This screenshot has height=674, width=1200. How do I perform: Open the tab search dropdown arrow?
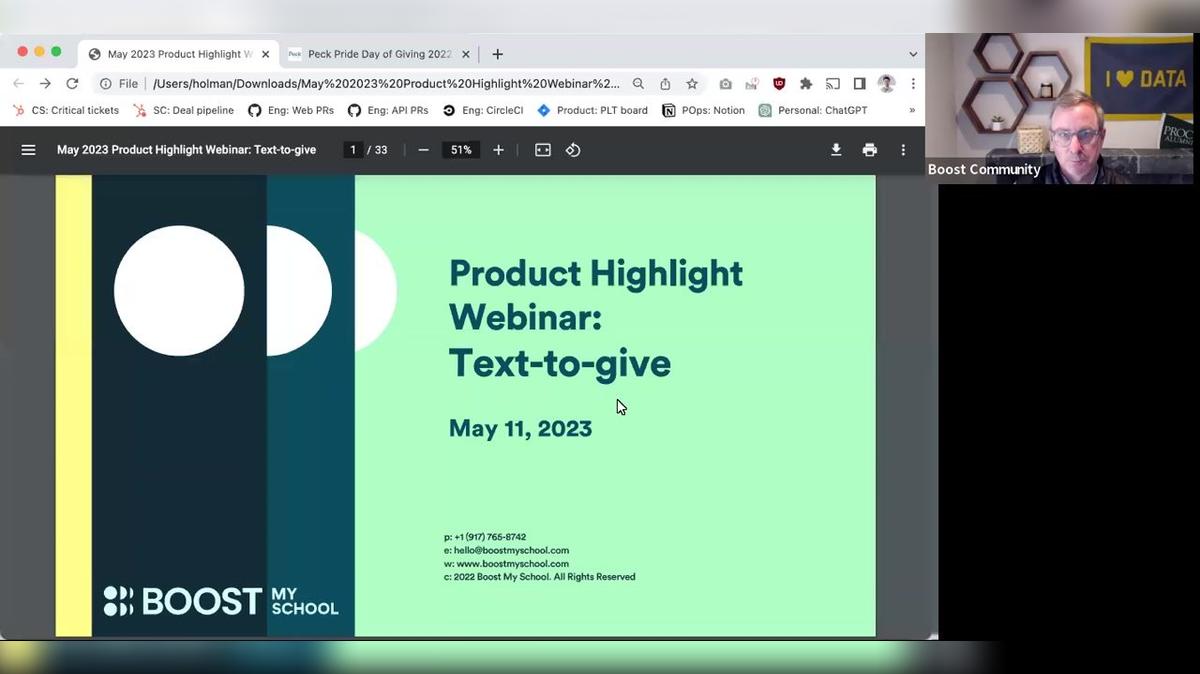(913, 53)
